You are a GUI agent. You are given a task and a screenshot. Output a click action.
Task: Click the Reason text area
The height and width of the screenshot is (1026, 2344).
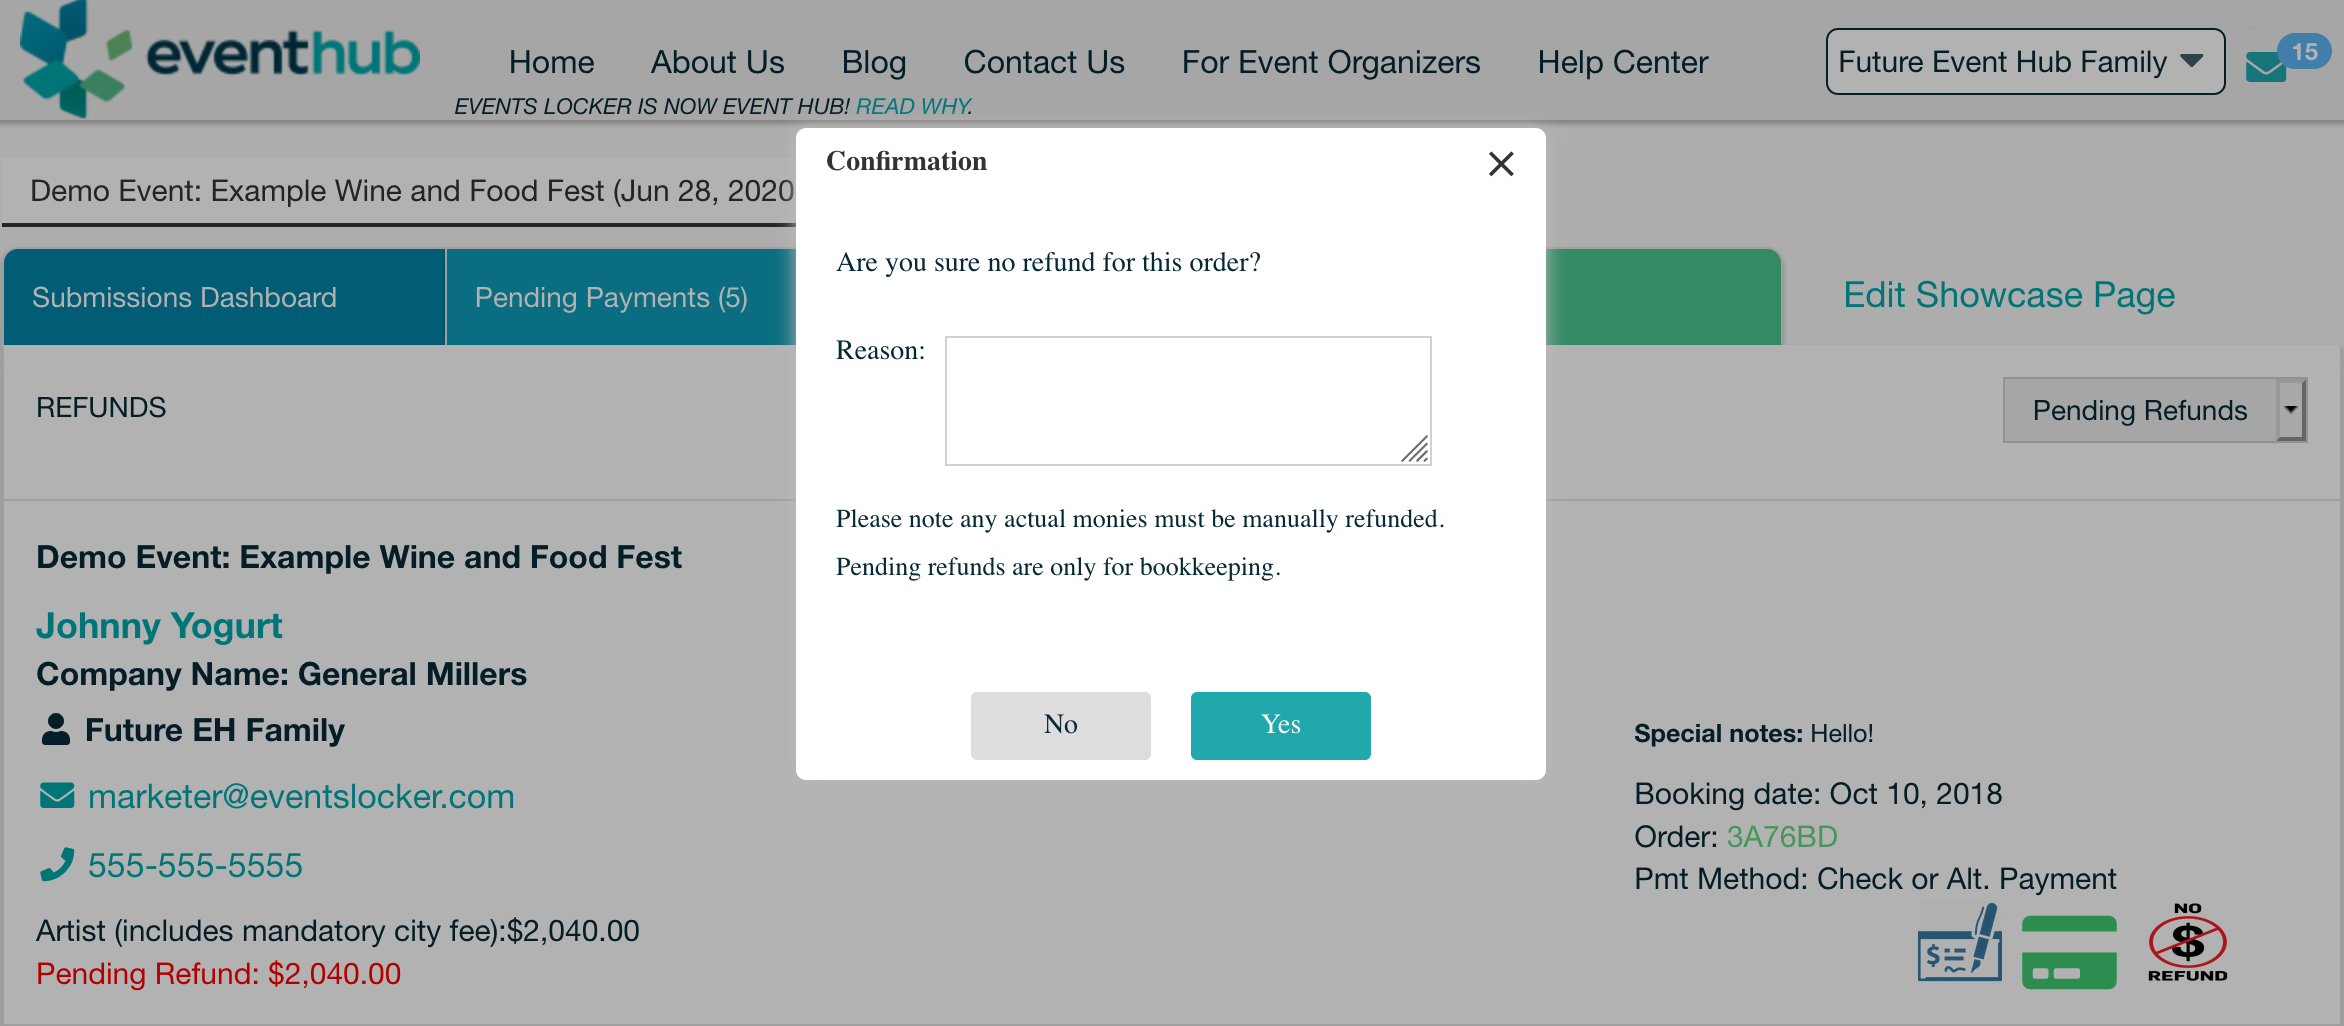pos(1188,401)
